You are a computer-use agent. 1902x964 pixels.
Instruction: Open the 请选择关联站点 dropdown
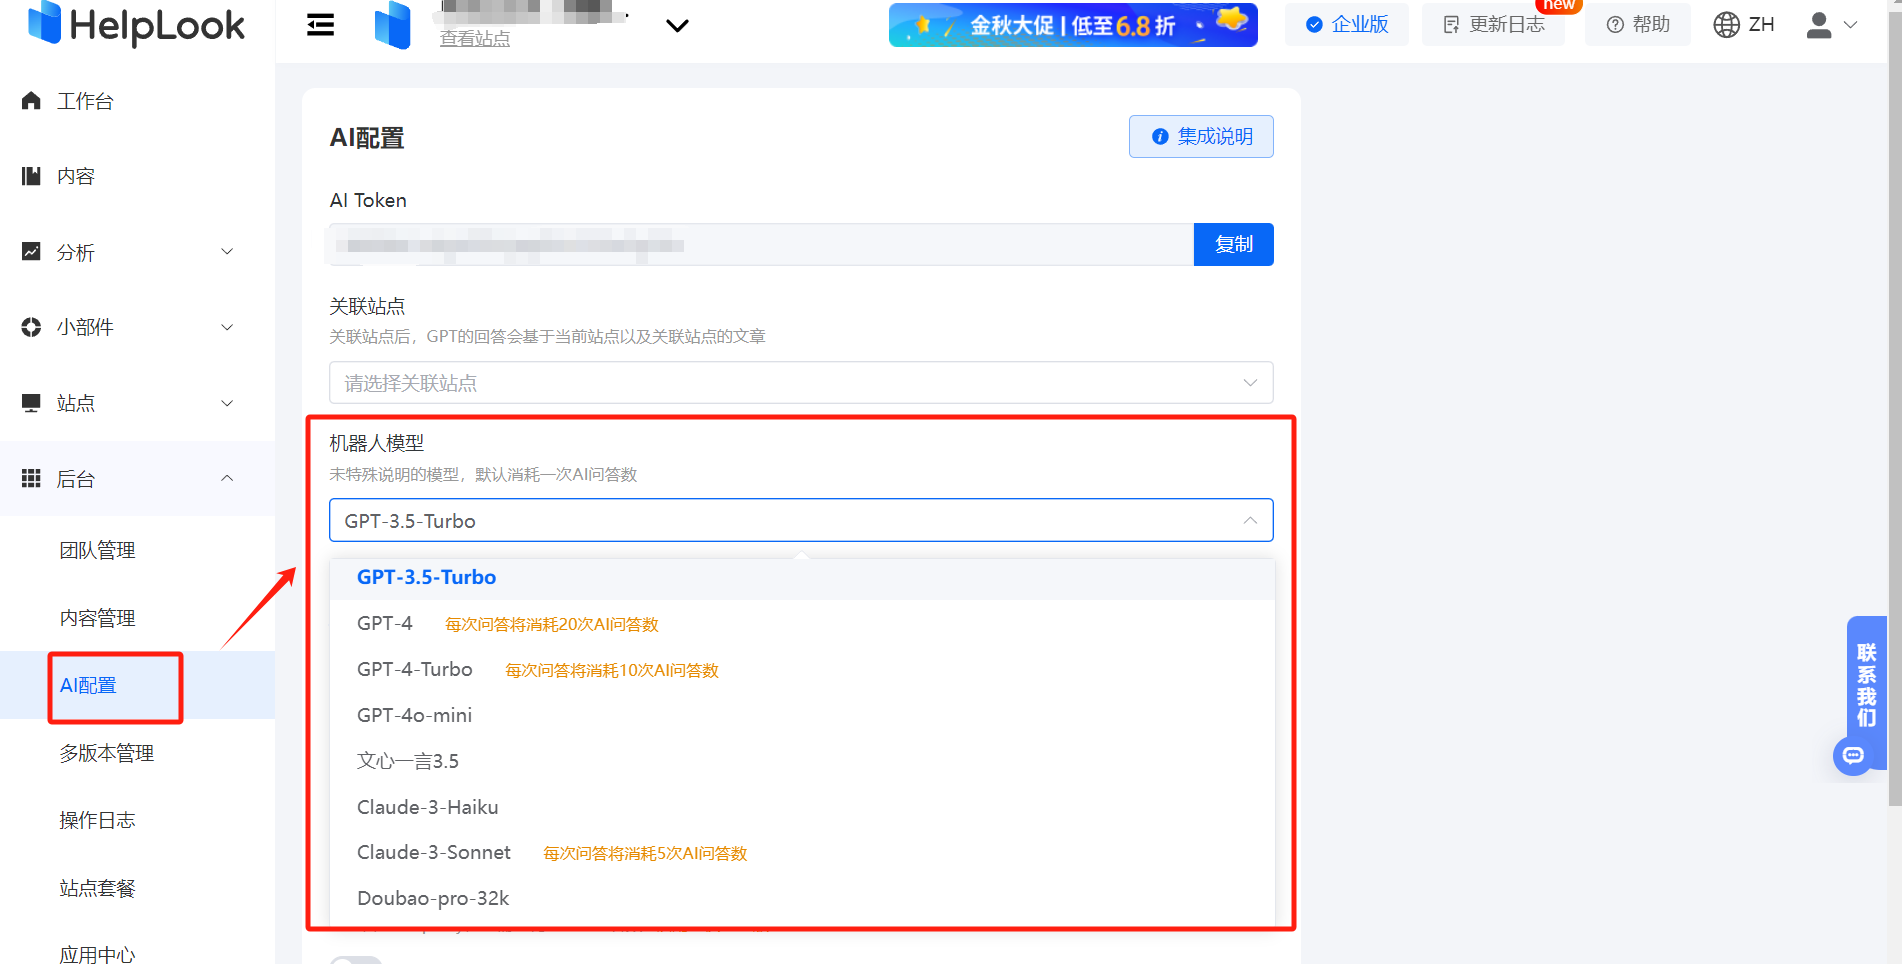pos(801,383)
